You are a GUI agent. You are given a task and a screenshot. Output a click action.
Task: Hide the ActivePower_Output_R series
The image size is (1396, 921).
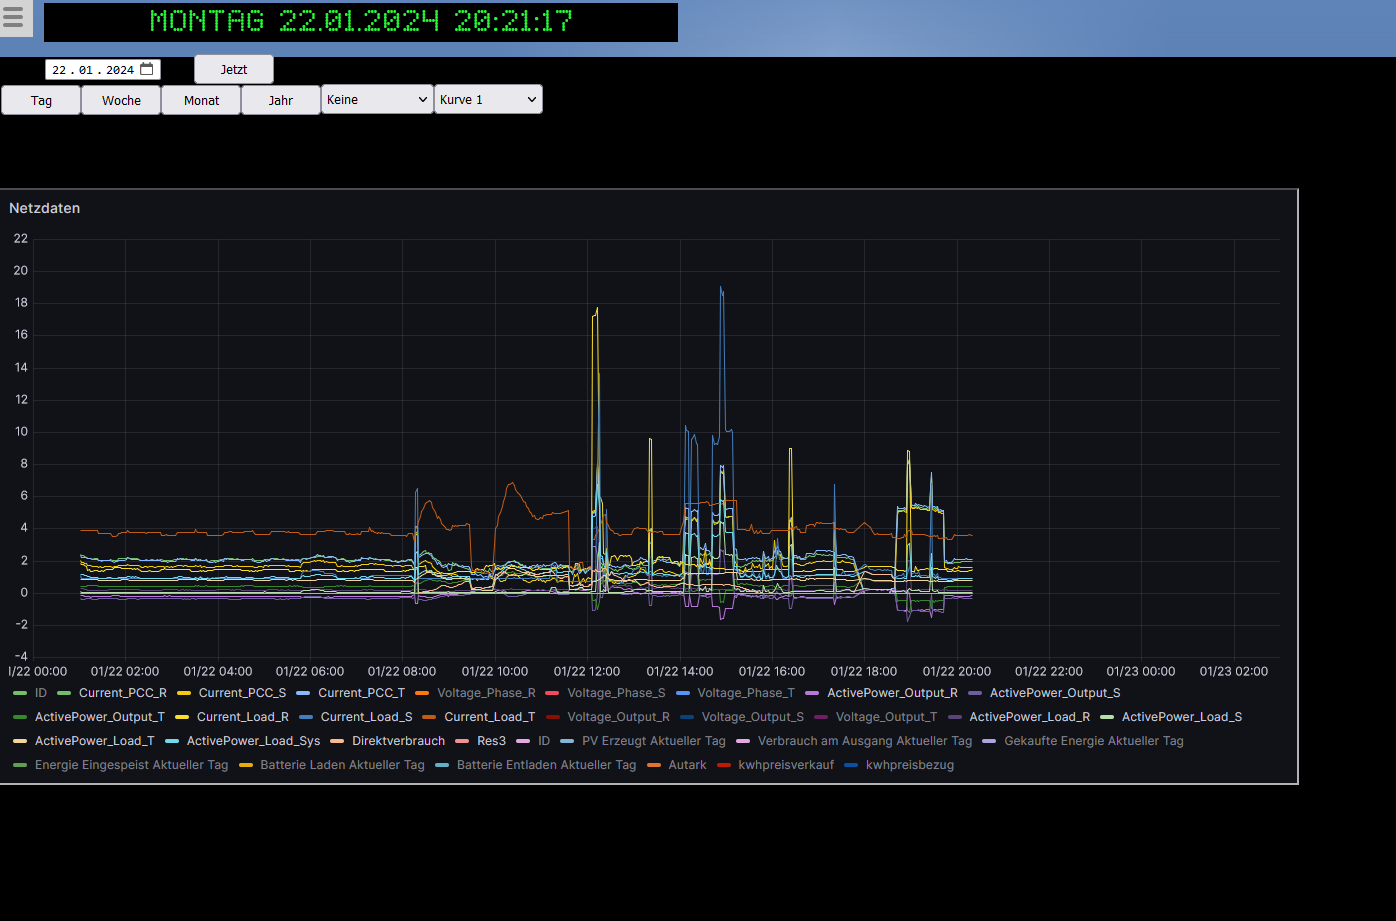tap(892, 692)
